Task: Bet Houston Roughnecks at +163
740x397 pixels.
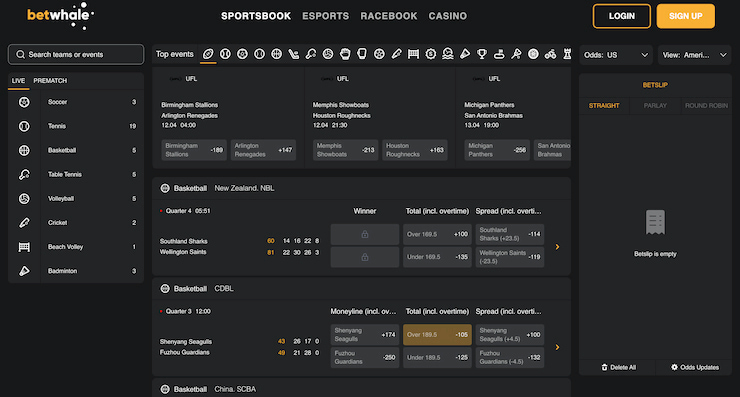Action: click(415, 150)
